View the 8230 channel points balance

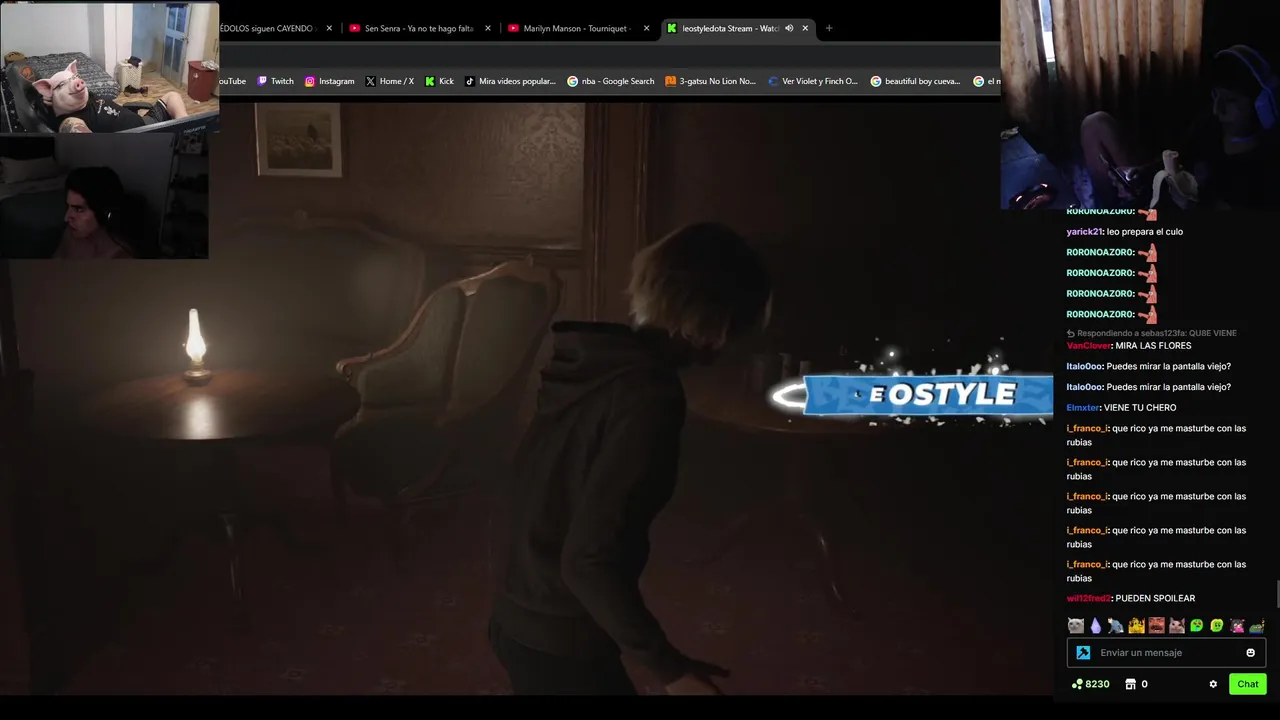point(1090,684)
